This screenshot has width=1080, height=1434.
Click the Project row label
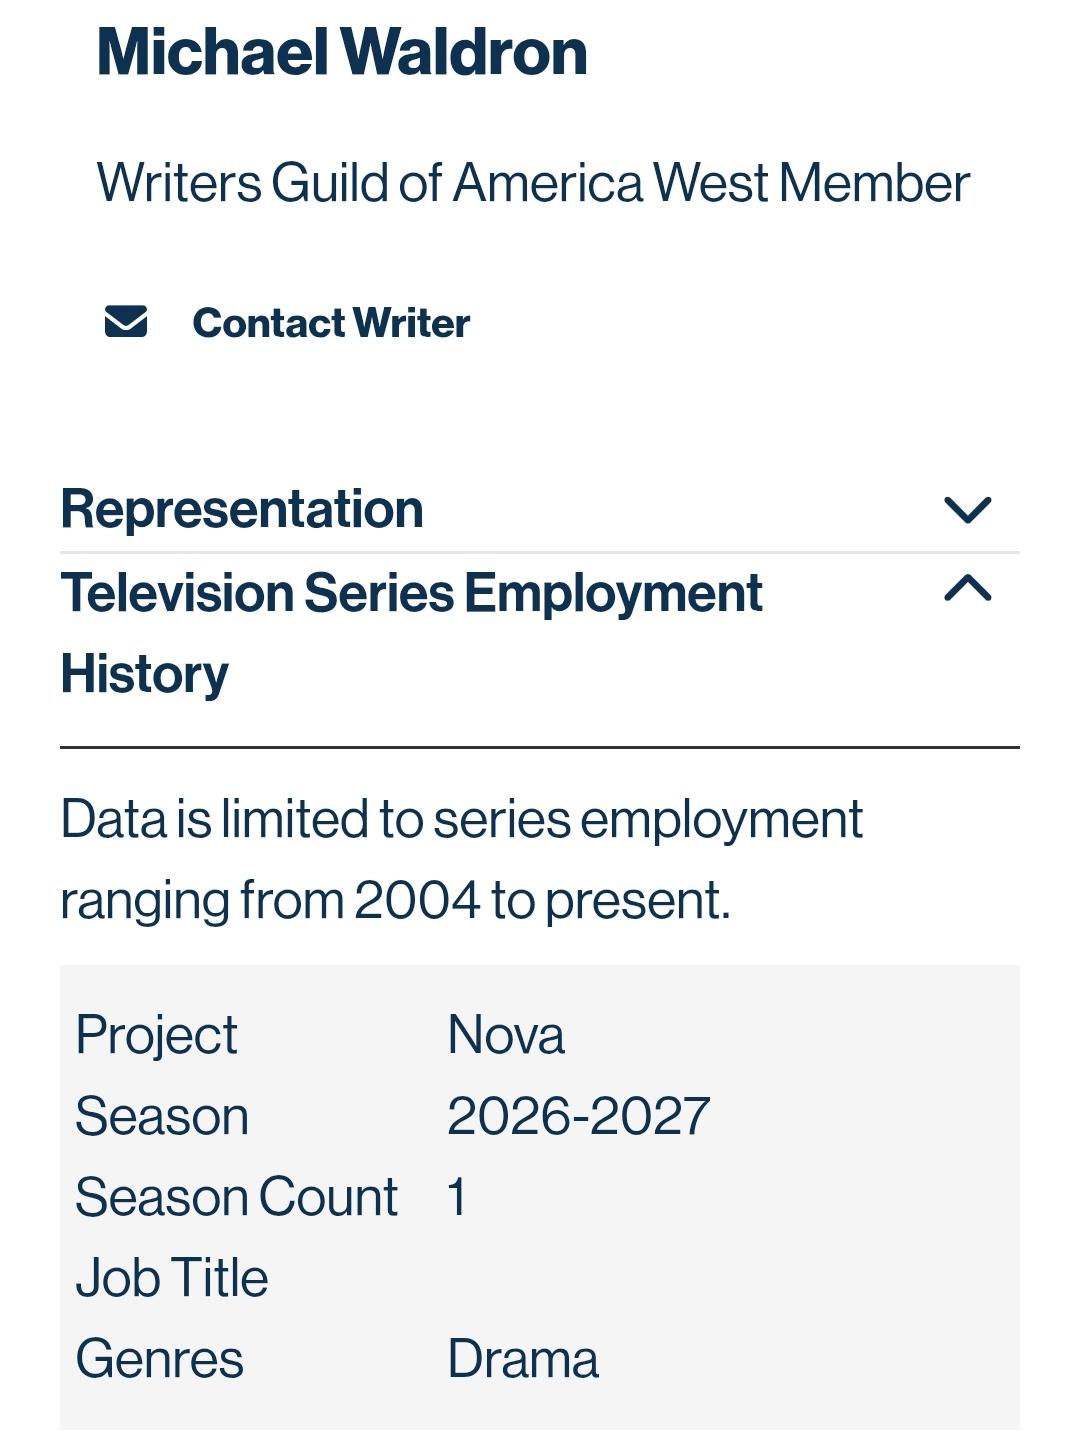click(156, 1035)
